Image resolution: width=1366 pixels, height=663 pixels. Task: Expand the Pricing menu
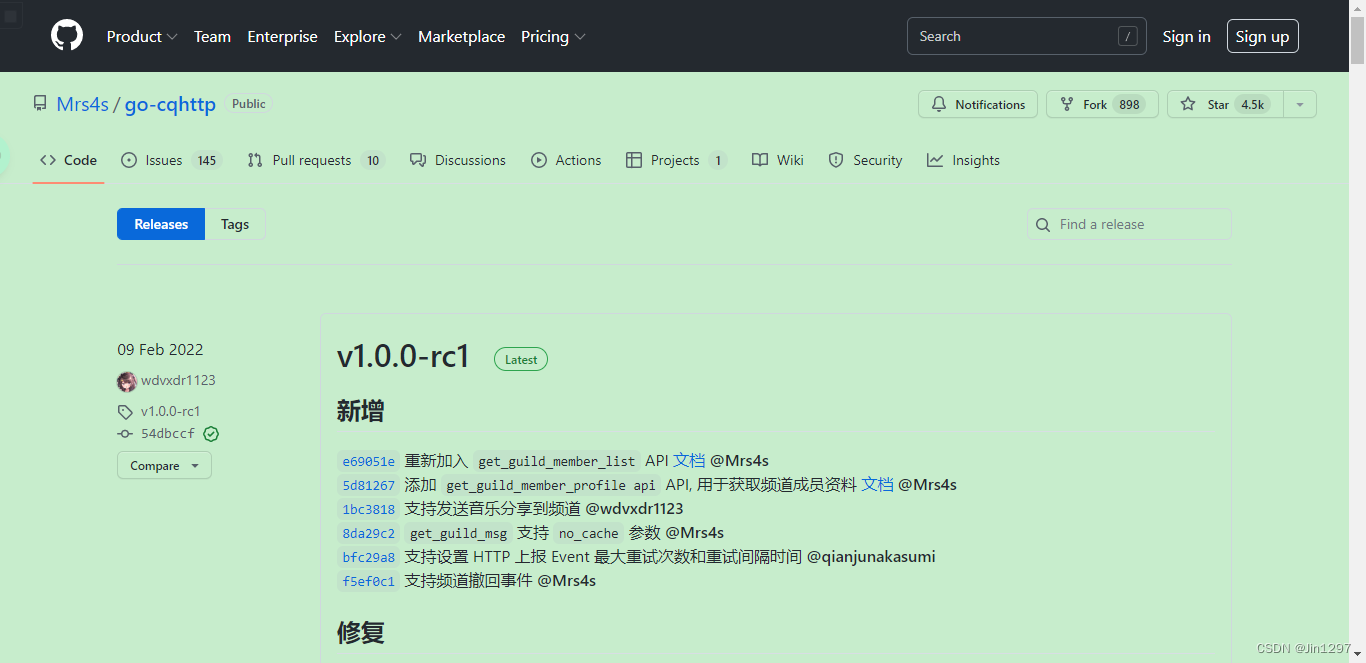(x=553, y=36)
